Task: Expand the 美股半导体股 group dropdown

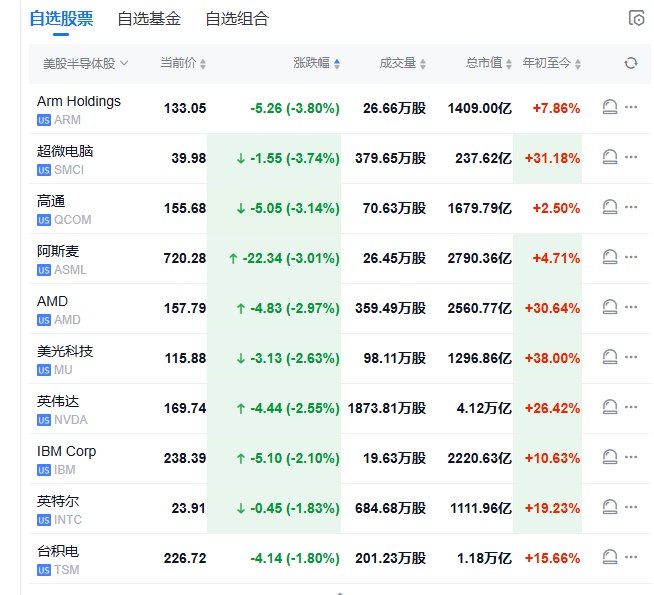Action: tap(86, 63)
